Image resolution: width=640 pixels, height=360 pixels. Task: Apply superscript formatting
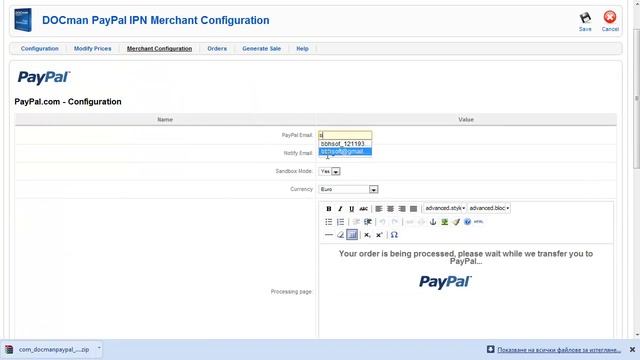[379, 235]
